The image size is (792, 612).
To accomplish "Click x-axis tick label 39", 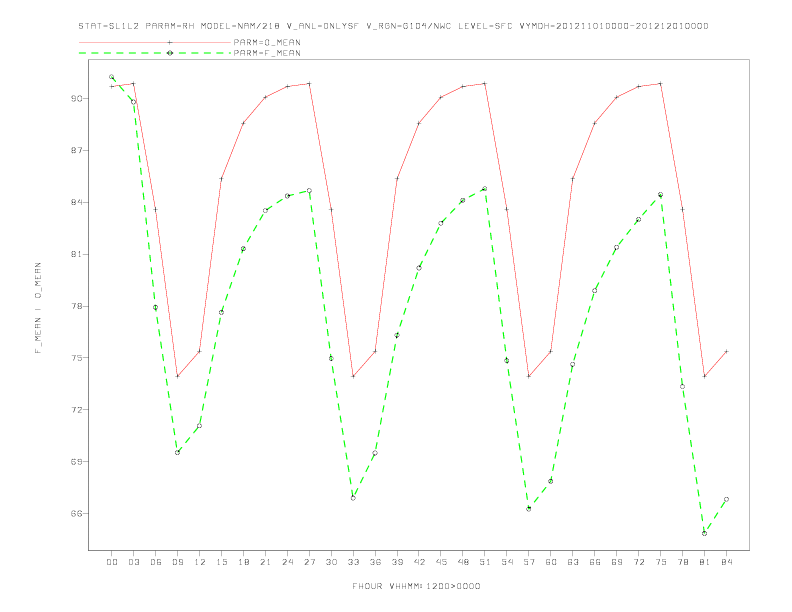I will click(x=397, y=562).
